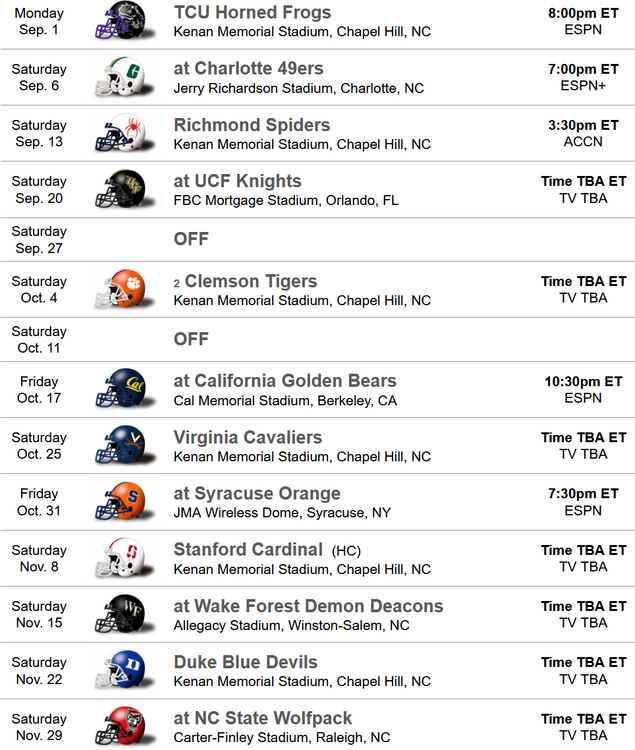This screenshot has width=635, height=750.
Task: Click the Charlotte 49ers helmet icon
Action: coord(120,78)
